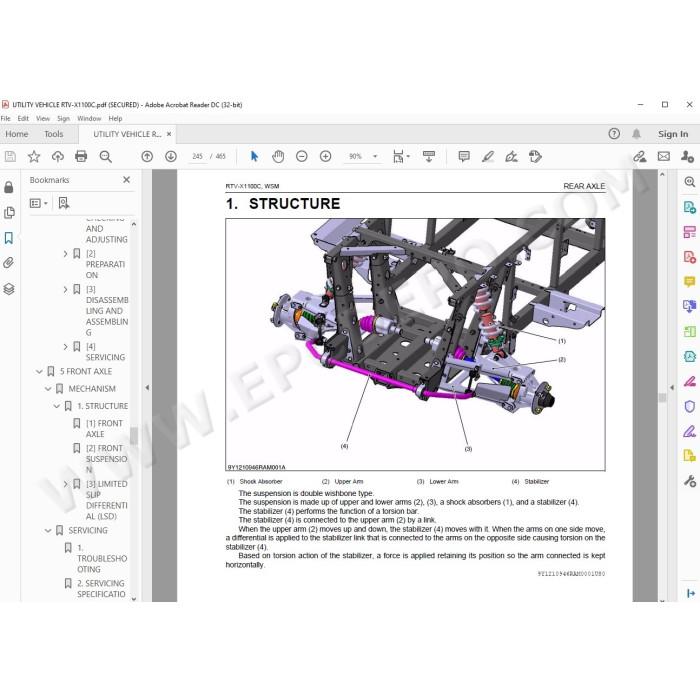Image resolution: width=700 pixels, height=700 pixels.
Task: Open the [2] FRONT SUSPENSION bookmark
Action: [106, 459]
